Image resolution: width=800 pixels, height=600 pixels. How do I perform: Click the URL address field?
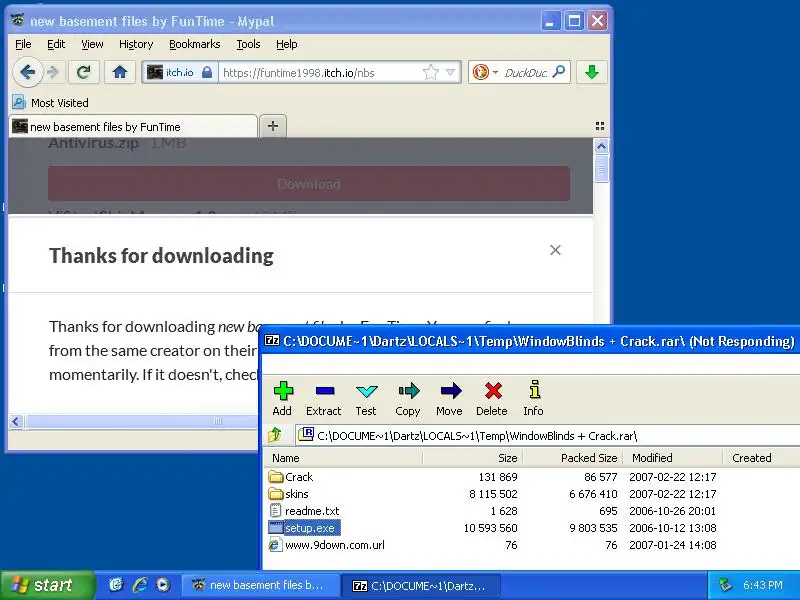pyautogui.click(x=321, y=72)
